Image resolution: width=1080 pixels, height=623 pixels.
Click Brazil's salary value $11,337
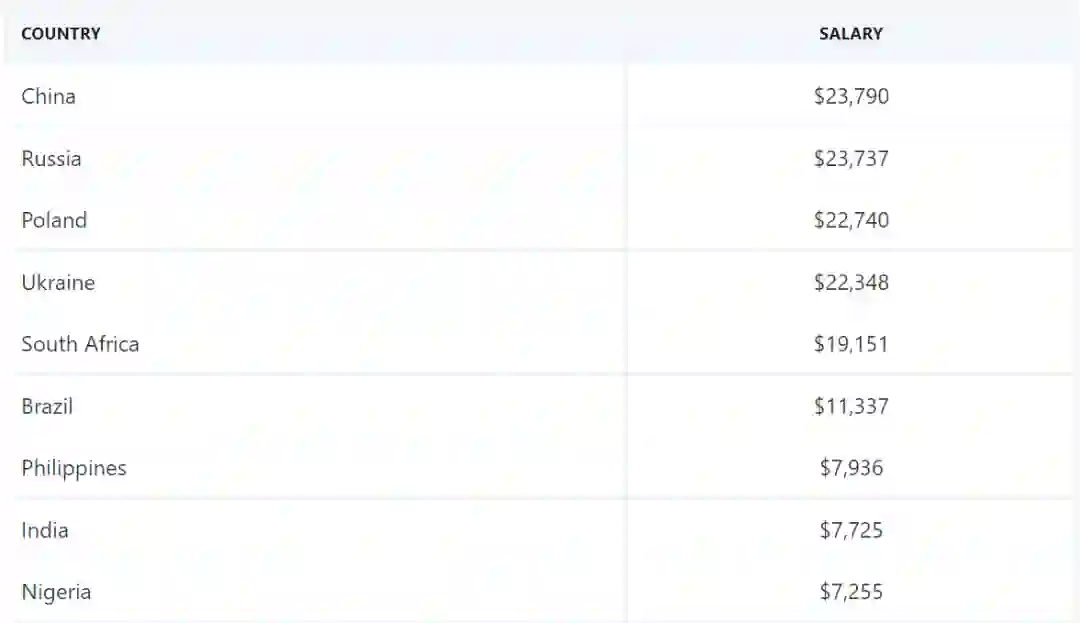point(851,407)
